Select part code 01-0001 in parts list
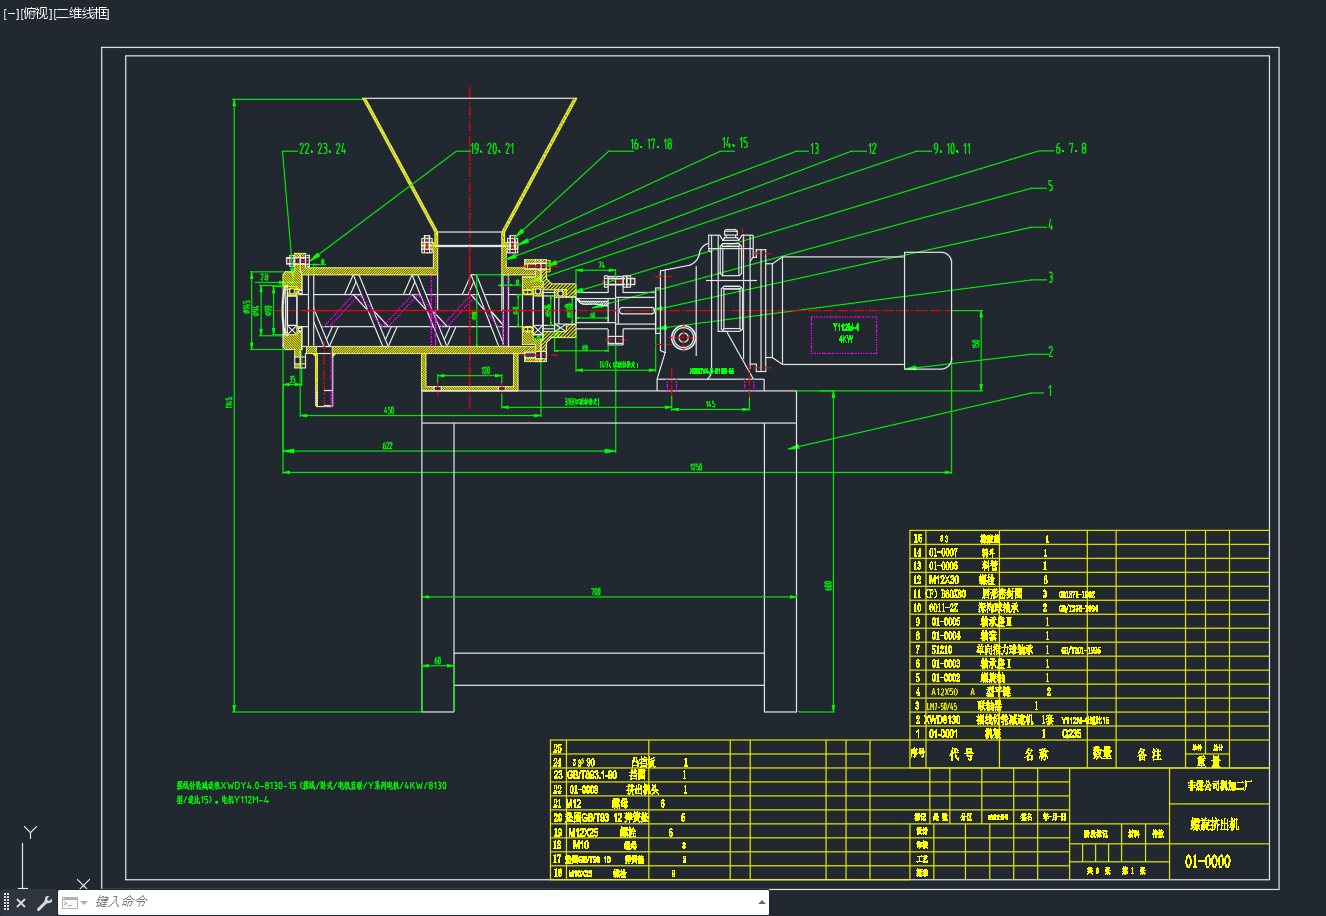This screenshot has height=916, width=1326. tap(944, 733)
